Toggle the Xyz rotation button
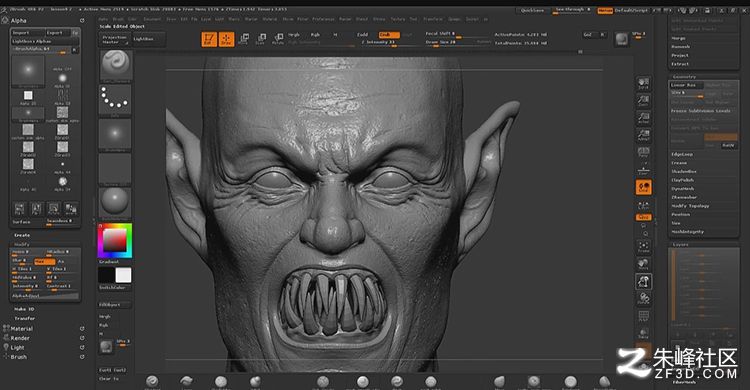Viewport: 750px width, 390px height. (643, 217)
